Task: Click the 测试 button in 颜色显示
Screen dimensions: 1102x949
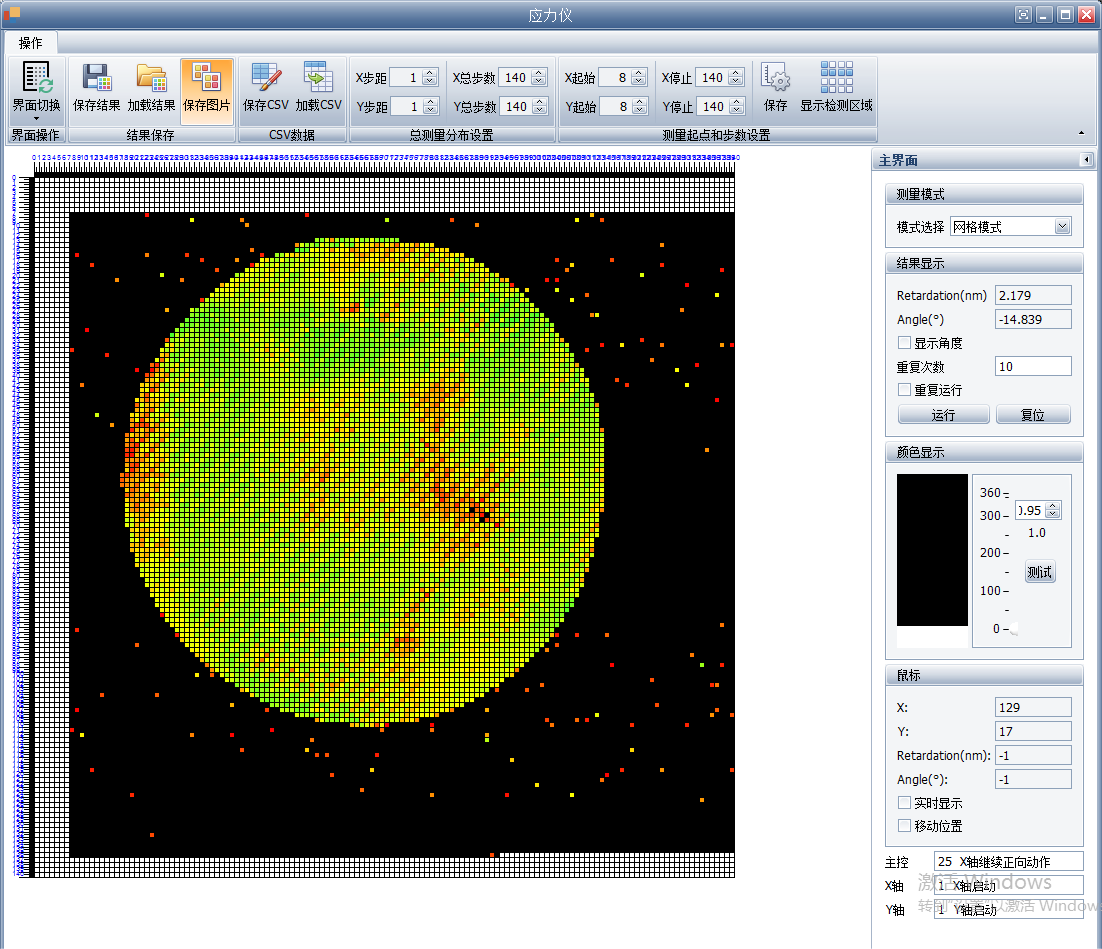Action: tap(1040, 572)
